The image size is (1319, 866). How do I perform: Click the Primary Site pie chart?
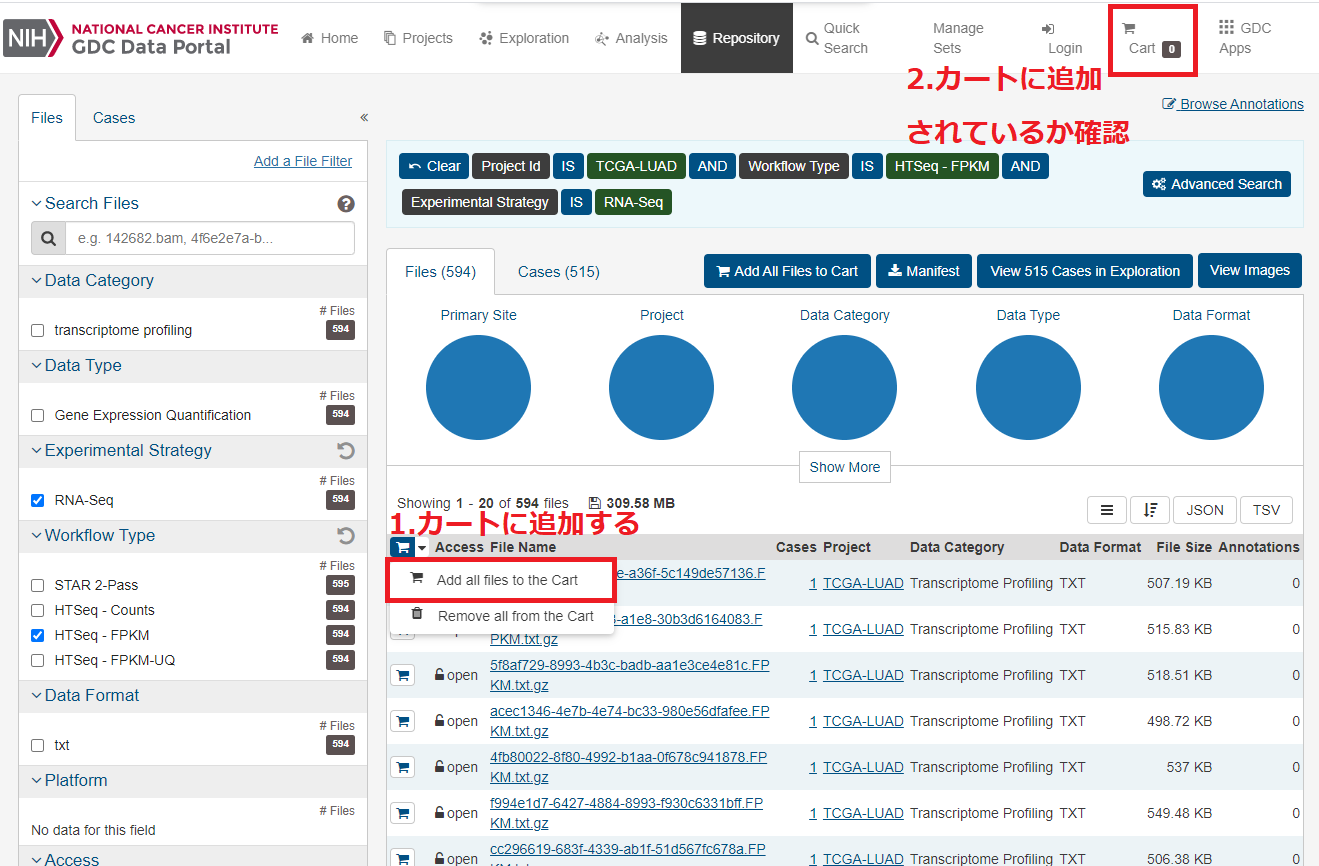coord(478,388)
